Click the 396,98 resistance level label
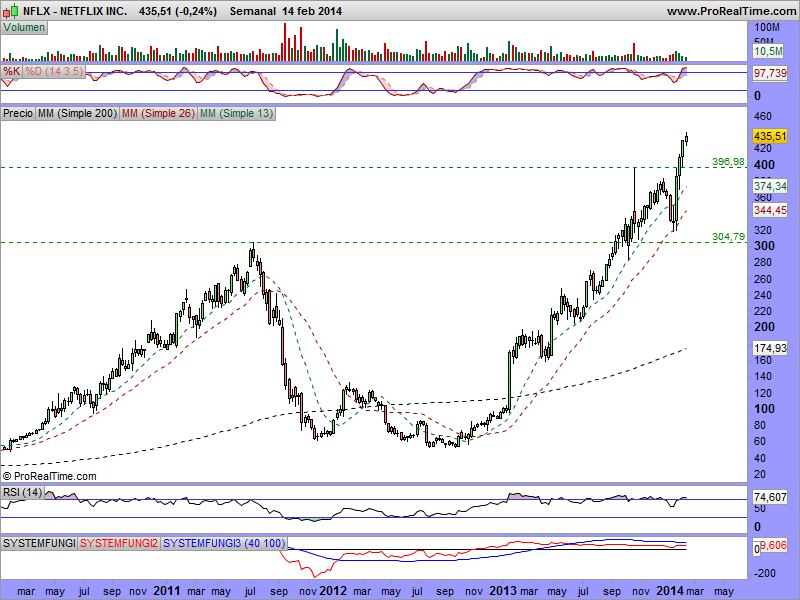800x600 pixels. (x=728, y=162)
